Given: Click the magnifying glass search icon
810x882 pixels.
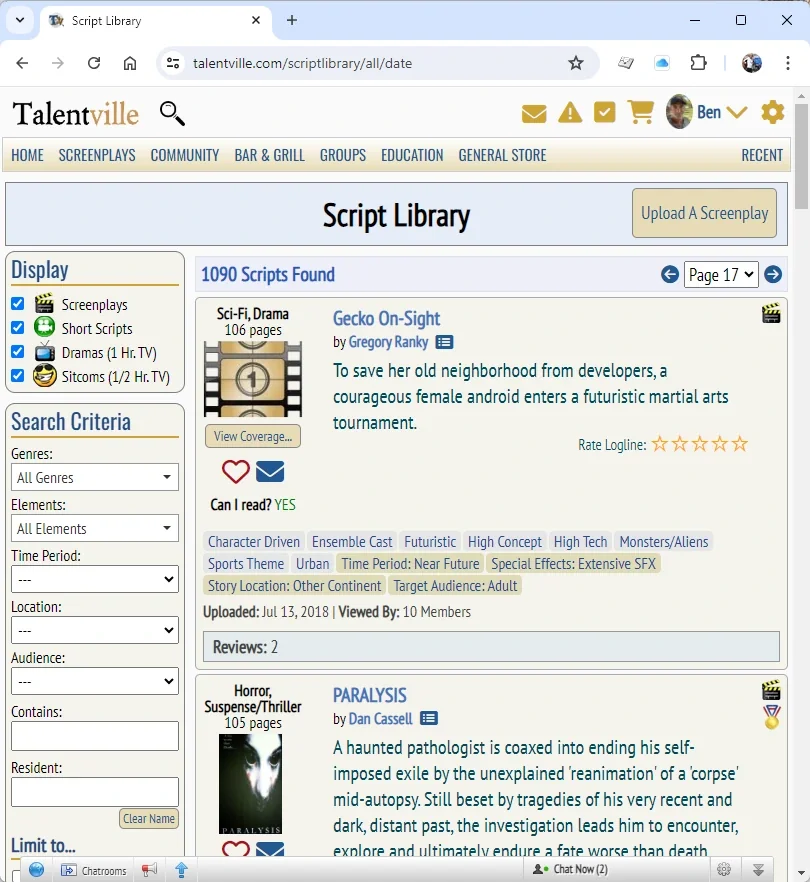Looking at the screenshot, I should pos(172,113).
